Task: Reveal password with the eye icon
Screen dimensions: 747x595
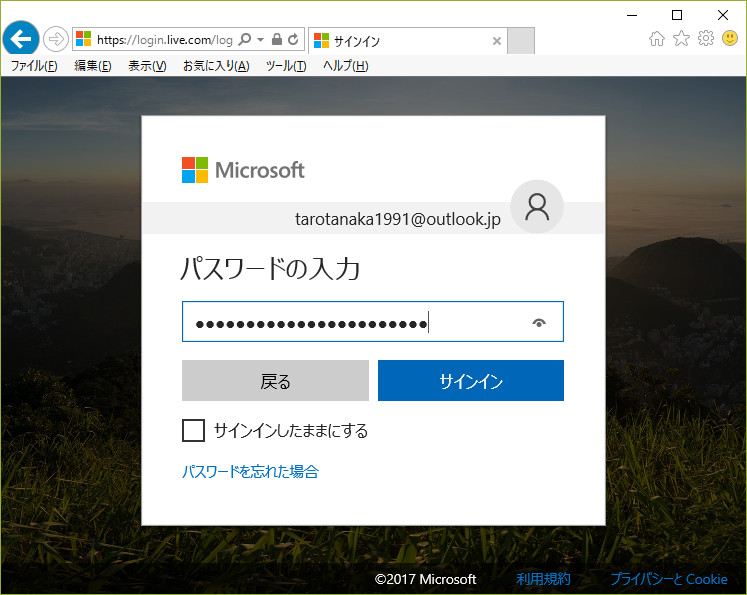Action: 539,323
